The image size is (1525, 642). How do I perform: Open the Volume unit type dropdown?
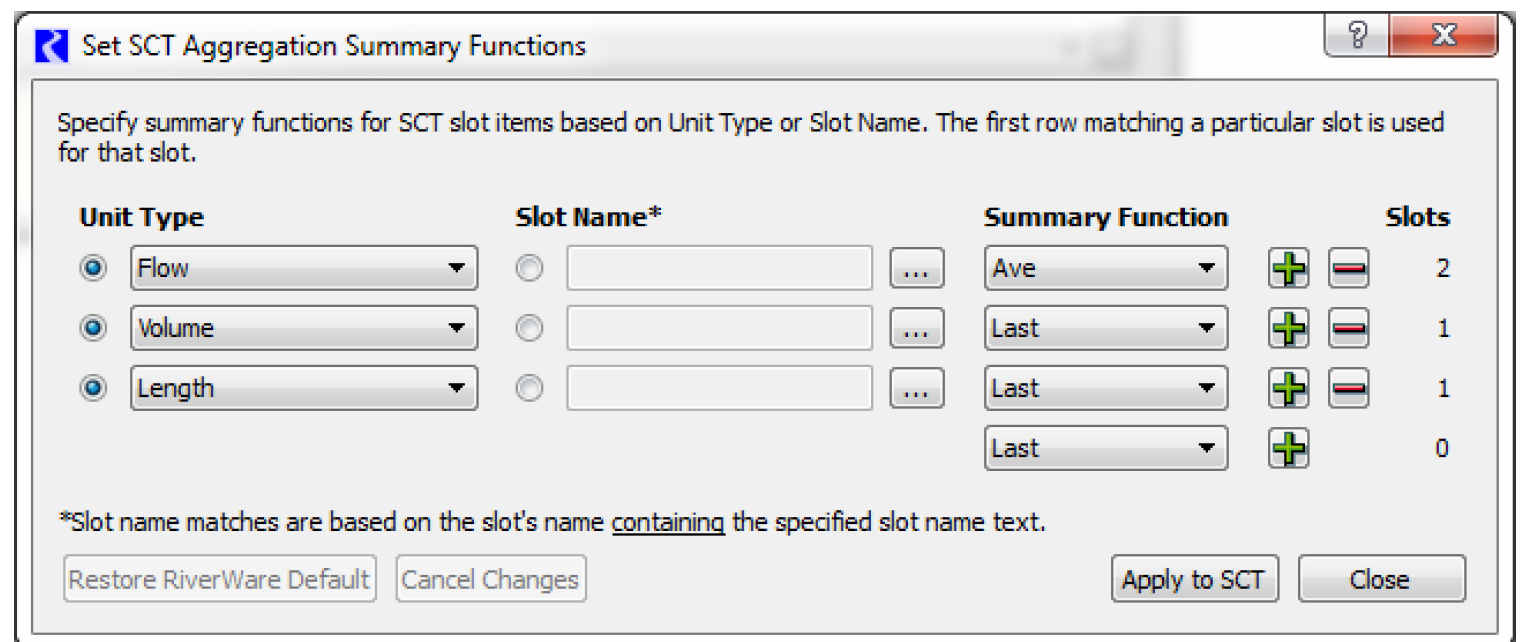pyautogui.click(x=304, y=329)
